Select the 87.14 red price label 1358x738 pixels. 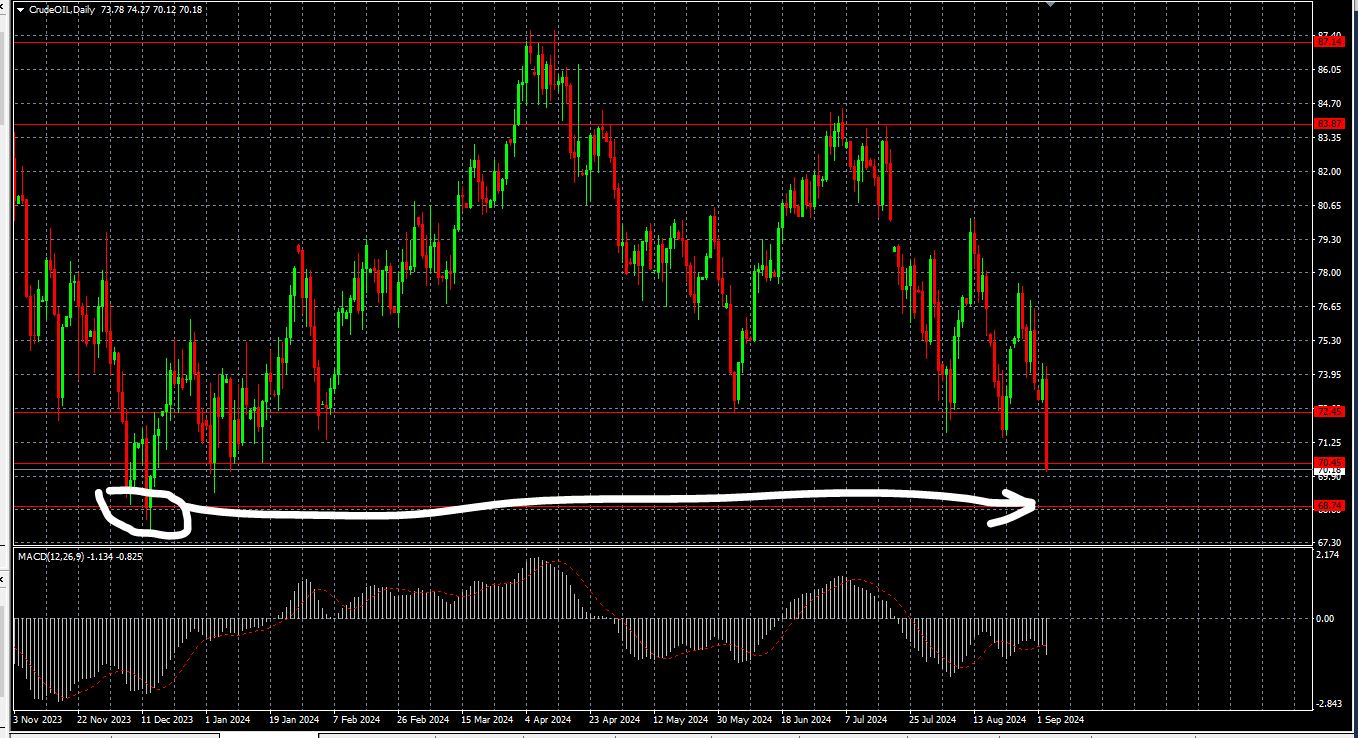point(1330,42)
